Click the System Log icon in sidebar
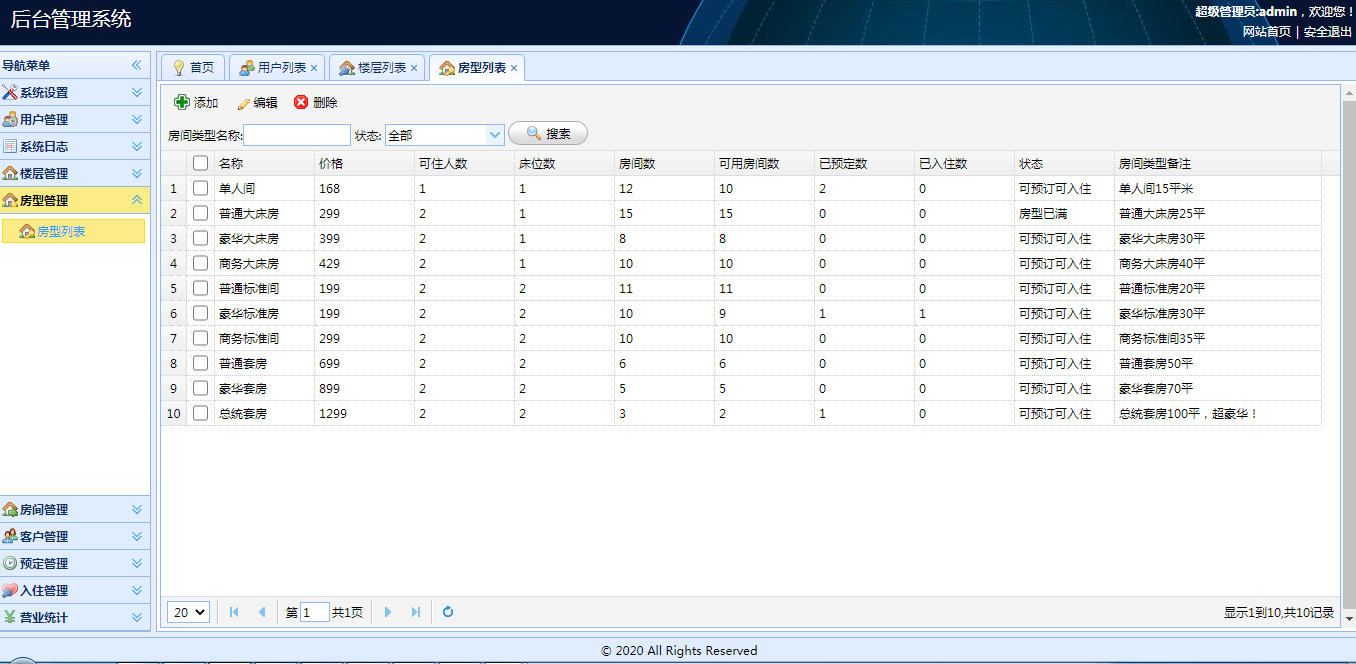The height and width of the screenshot is (664, 1356). coord(10,146)
